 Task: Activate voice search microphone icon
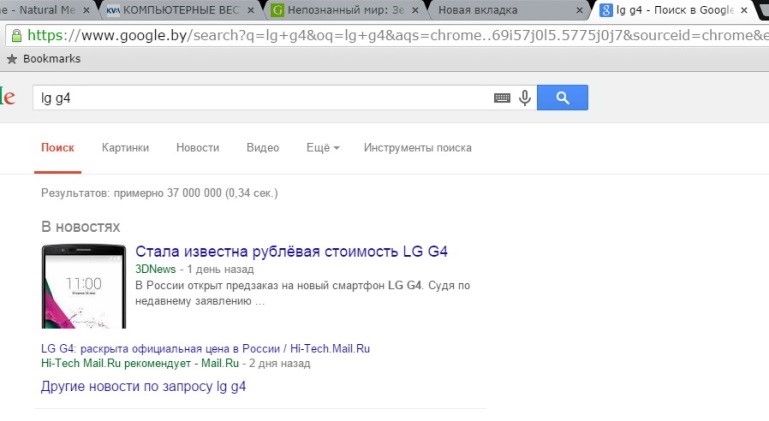click(525, 98)
